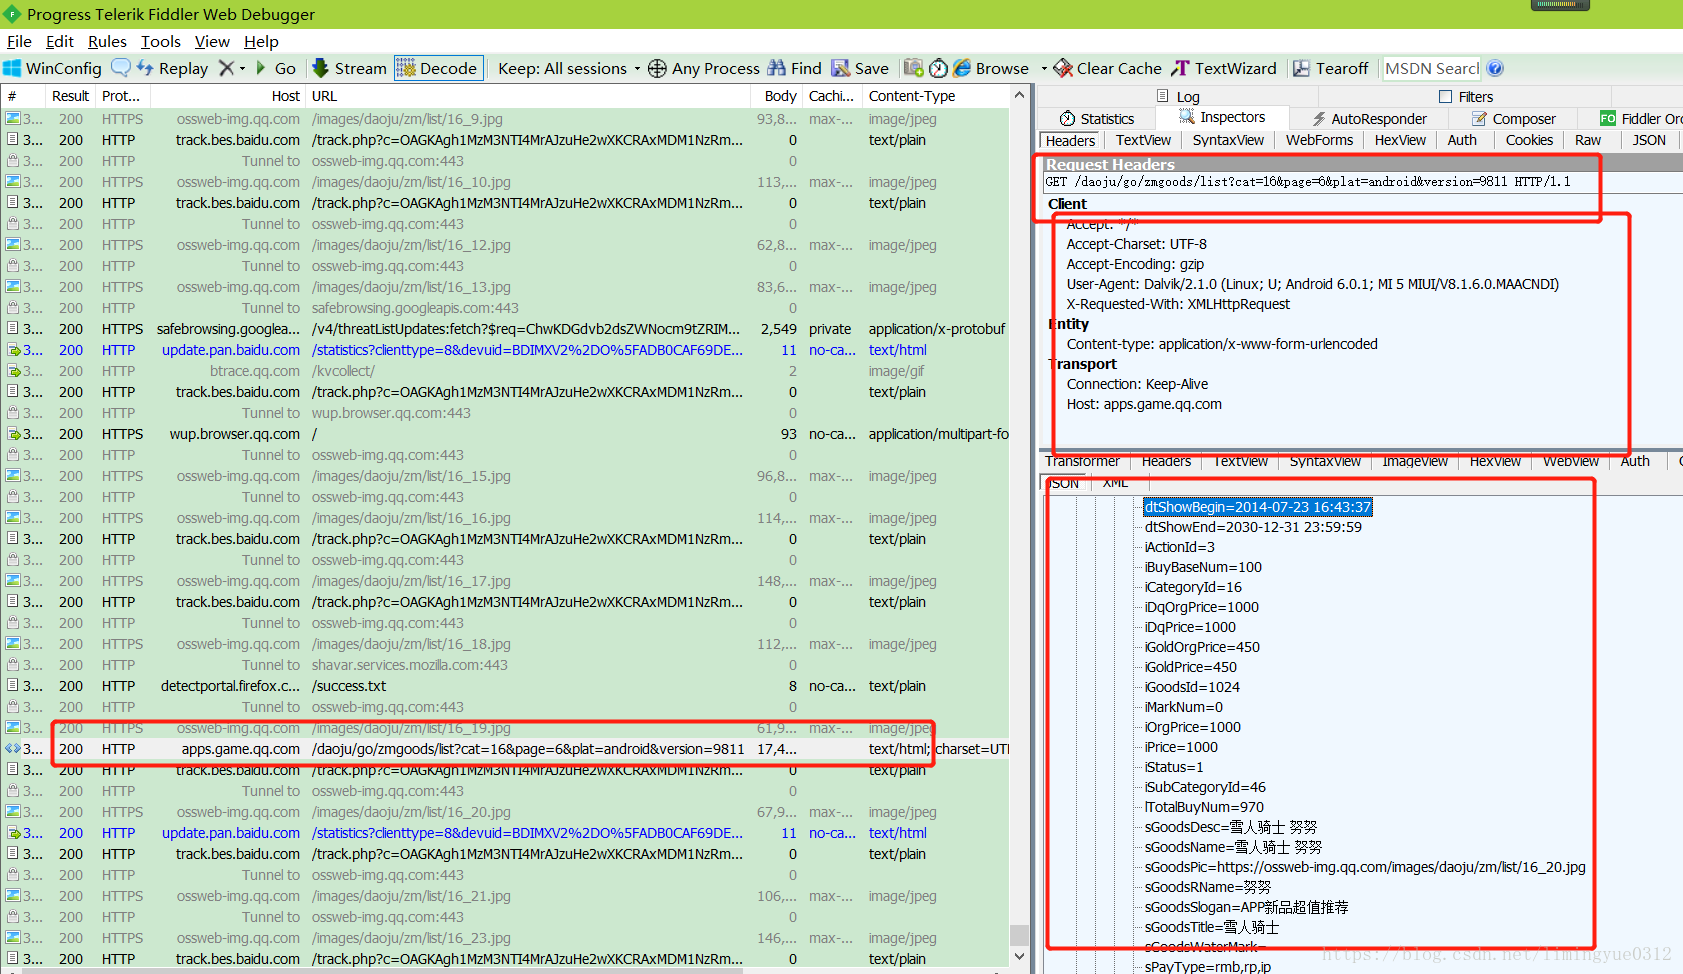Open the Log tab
Image resolution: width=1683 pixels, height=974 pixels.
(1178, 96)
